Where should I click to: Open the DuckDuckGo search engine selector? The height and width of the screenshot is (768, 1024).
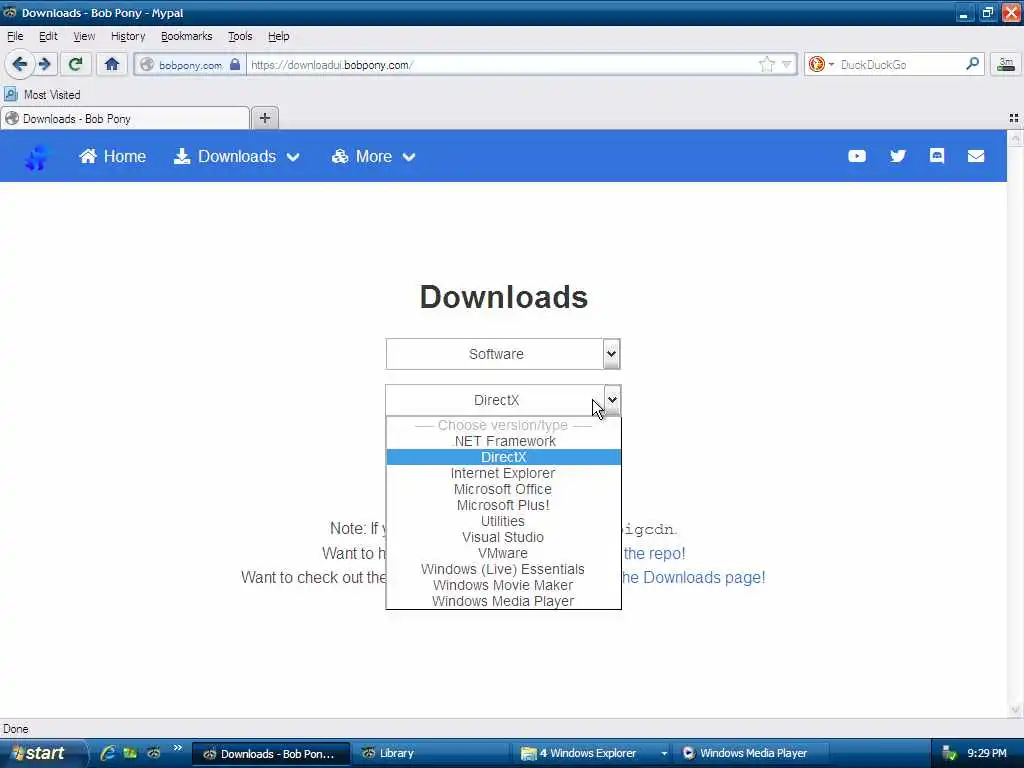(x=821, y=64)
